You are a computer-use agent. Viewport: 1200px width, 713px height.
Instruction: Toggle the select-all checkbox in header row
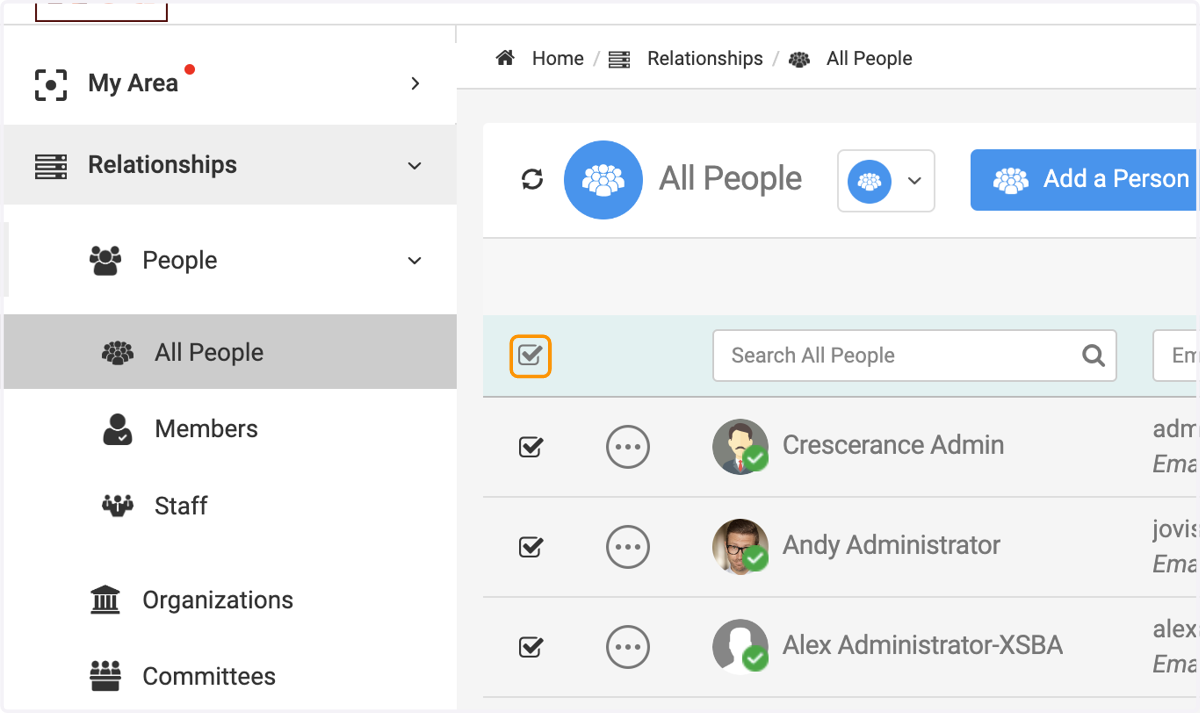[x=531, y=355]
